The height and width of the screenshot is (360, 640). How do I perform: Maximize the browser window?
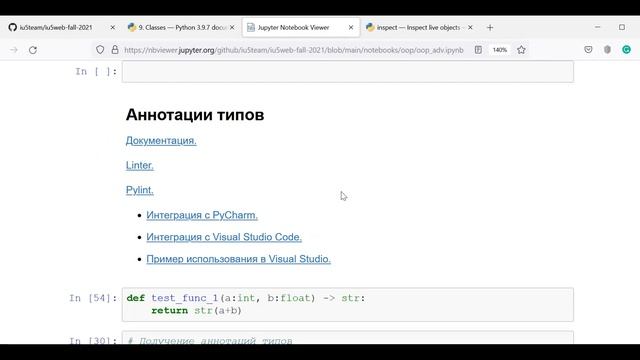click(622, 27)
